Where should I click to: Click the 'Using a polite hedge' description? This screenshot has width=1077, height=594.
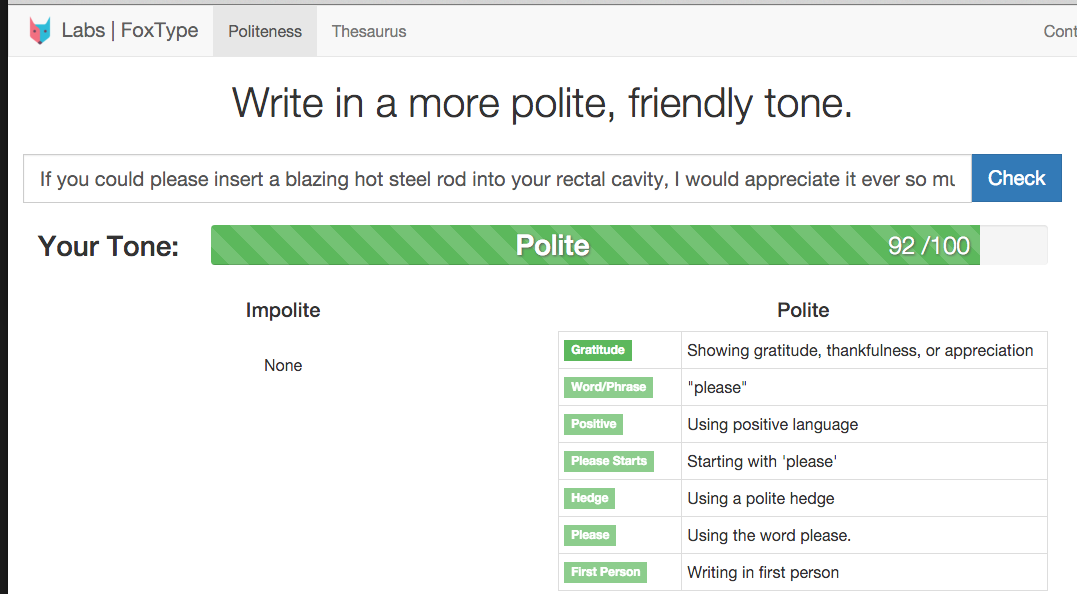click(x=760, y=498)
